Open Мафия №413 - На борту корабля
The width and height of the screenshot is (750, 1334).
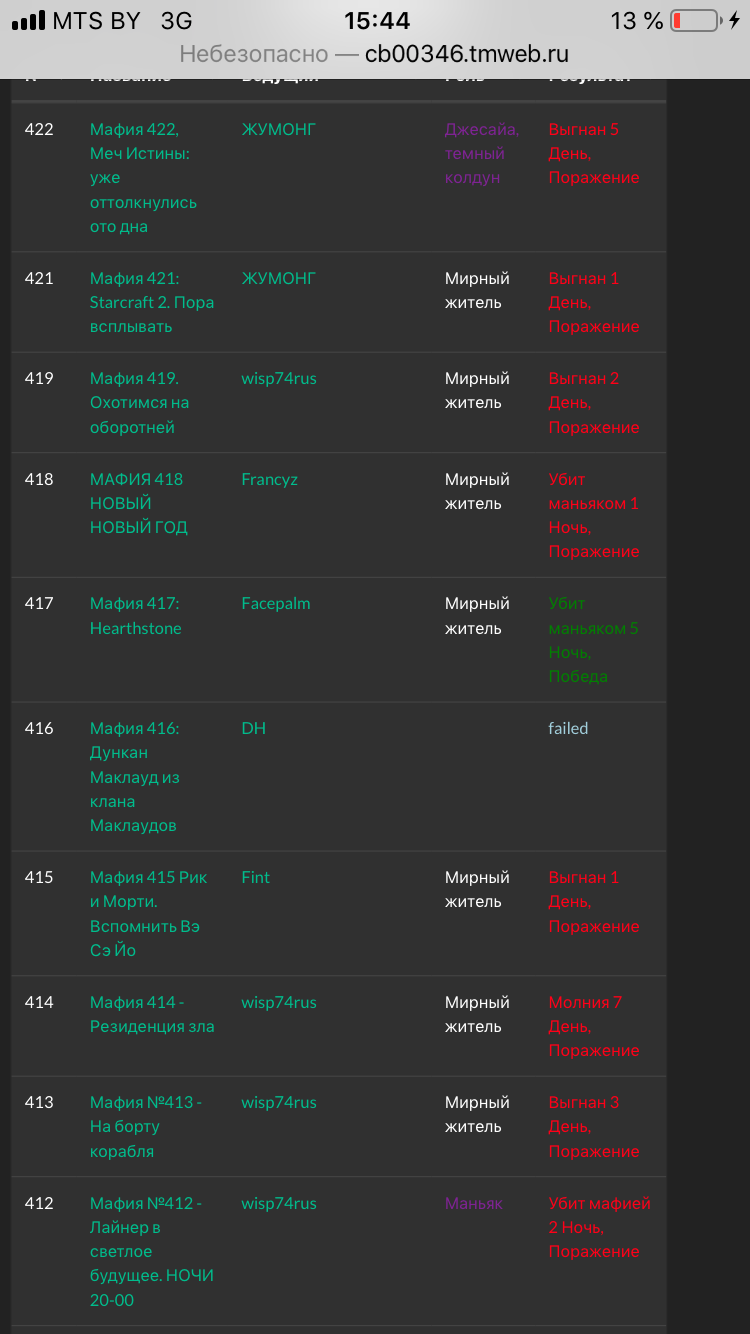pos(145,1127)
